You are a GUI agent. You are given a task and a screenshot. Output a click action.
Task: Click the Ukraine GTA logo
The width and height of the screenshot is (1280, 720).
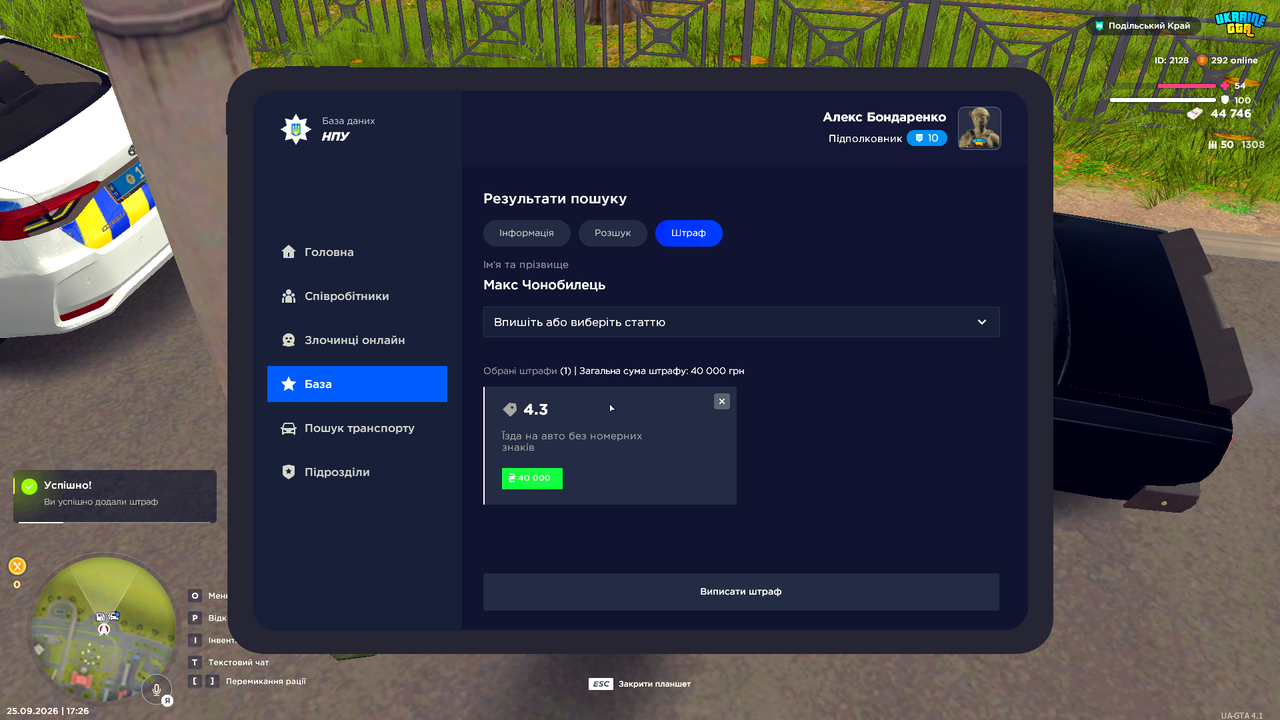pos(1240,24)
